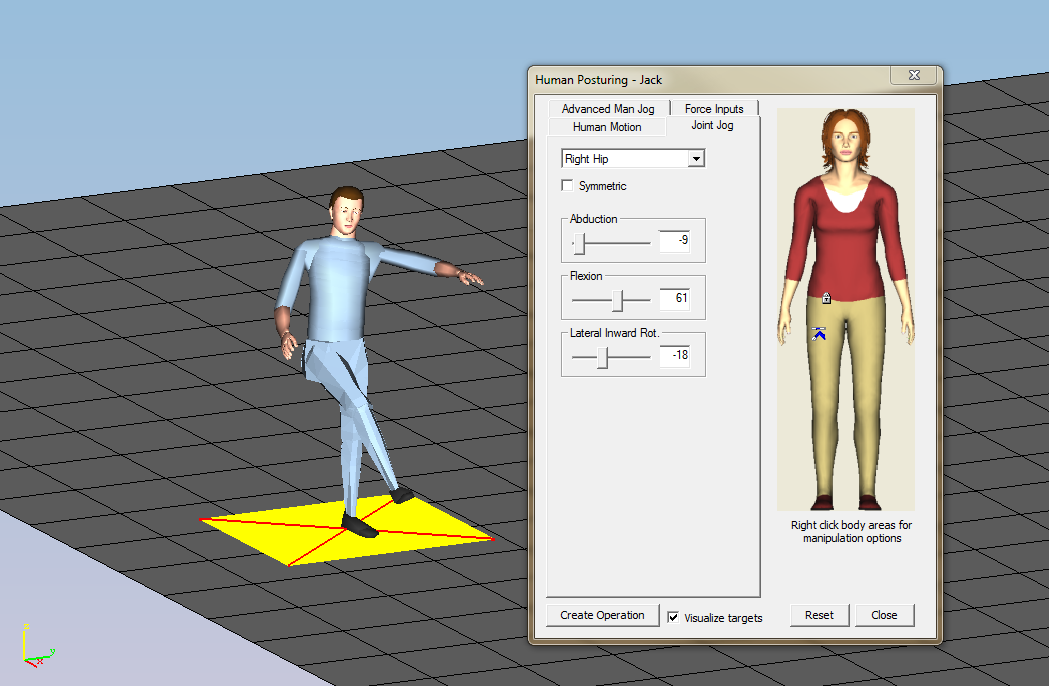Click the Flexion slider handle
Viewport: 1049px width, 686px height.
pos(618,301)
